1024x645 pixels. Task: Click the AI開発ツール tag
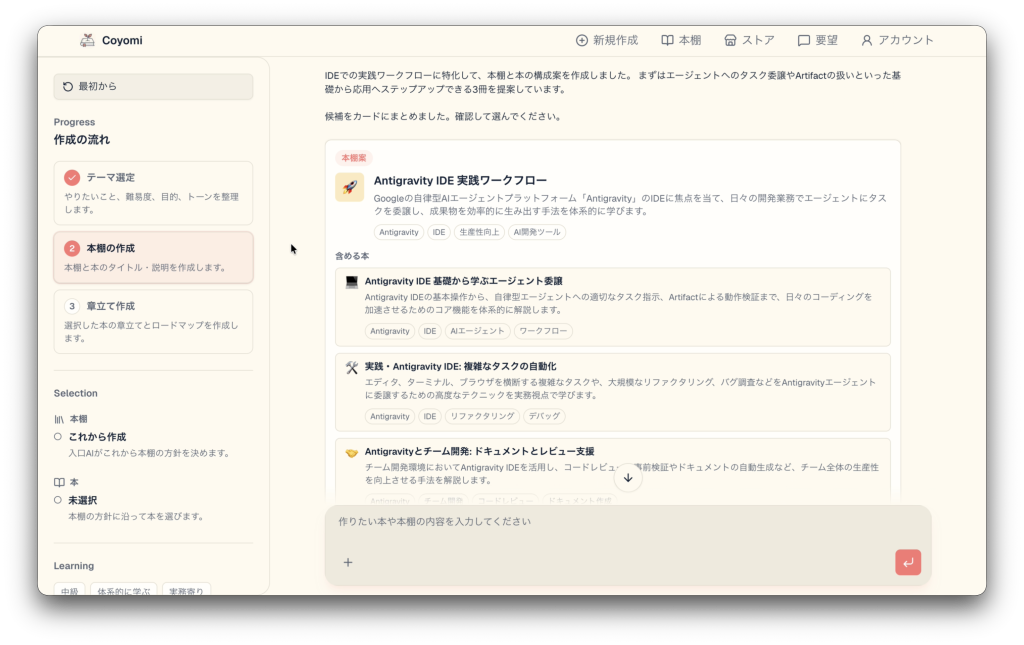click(x=537, y=232)
